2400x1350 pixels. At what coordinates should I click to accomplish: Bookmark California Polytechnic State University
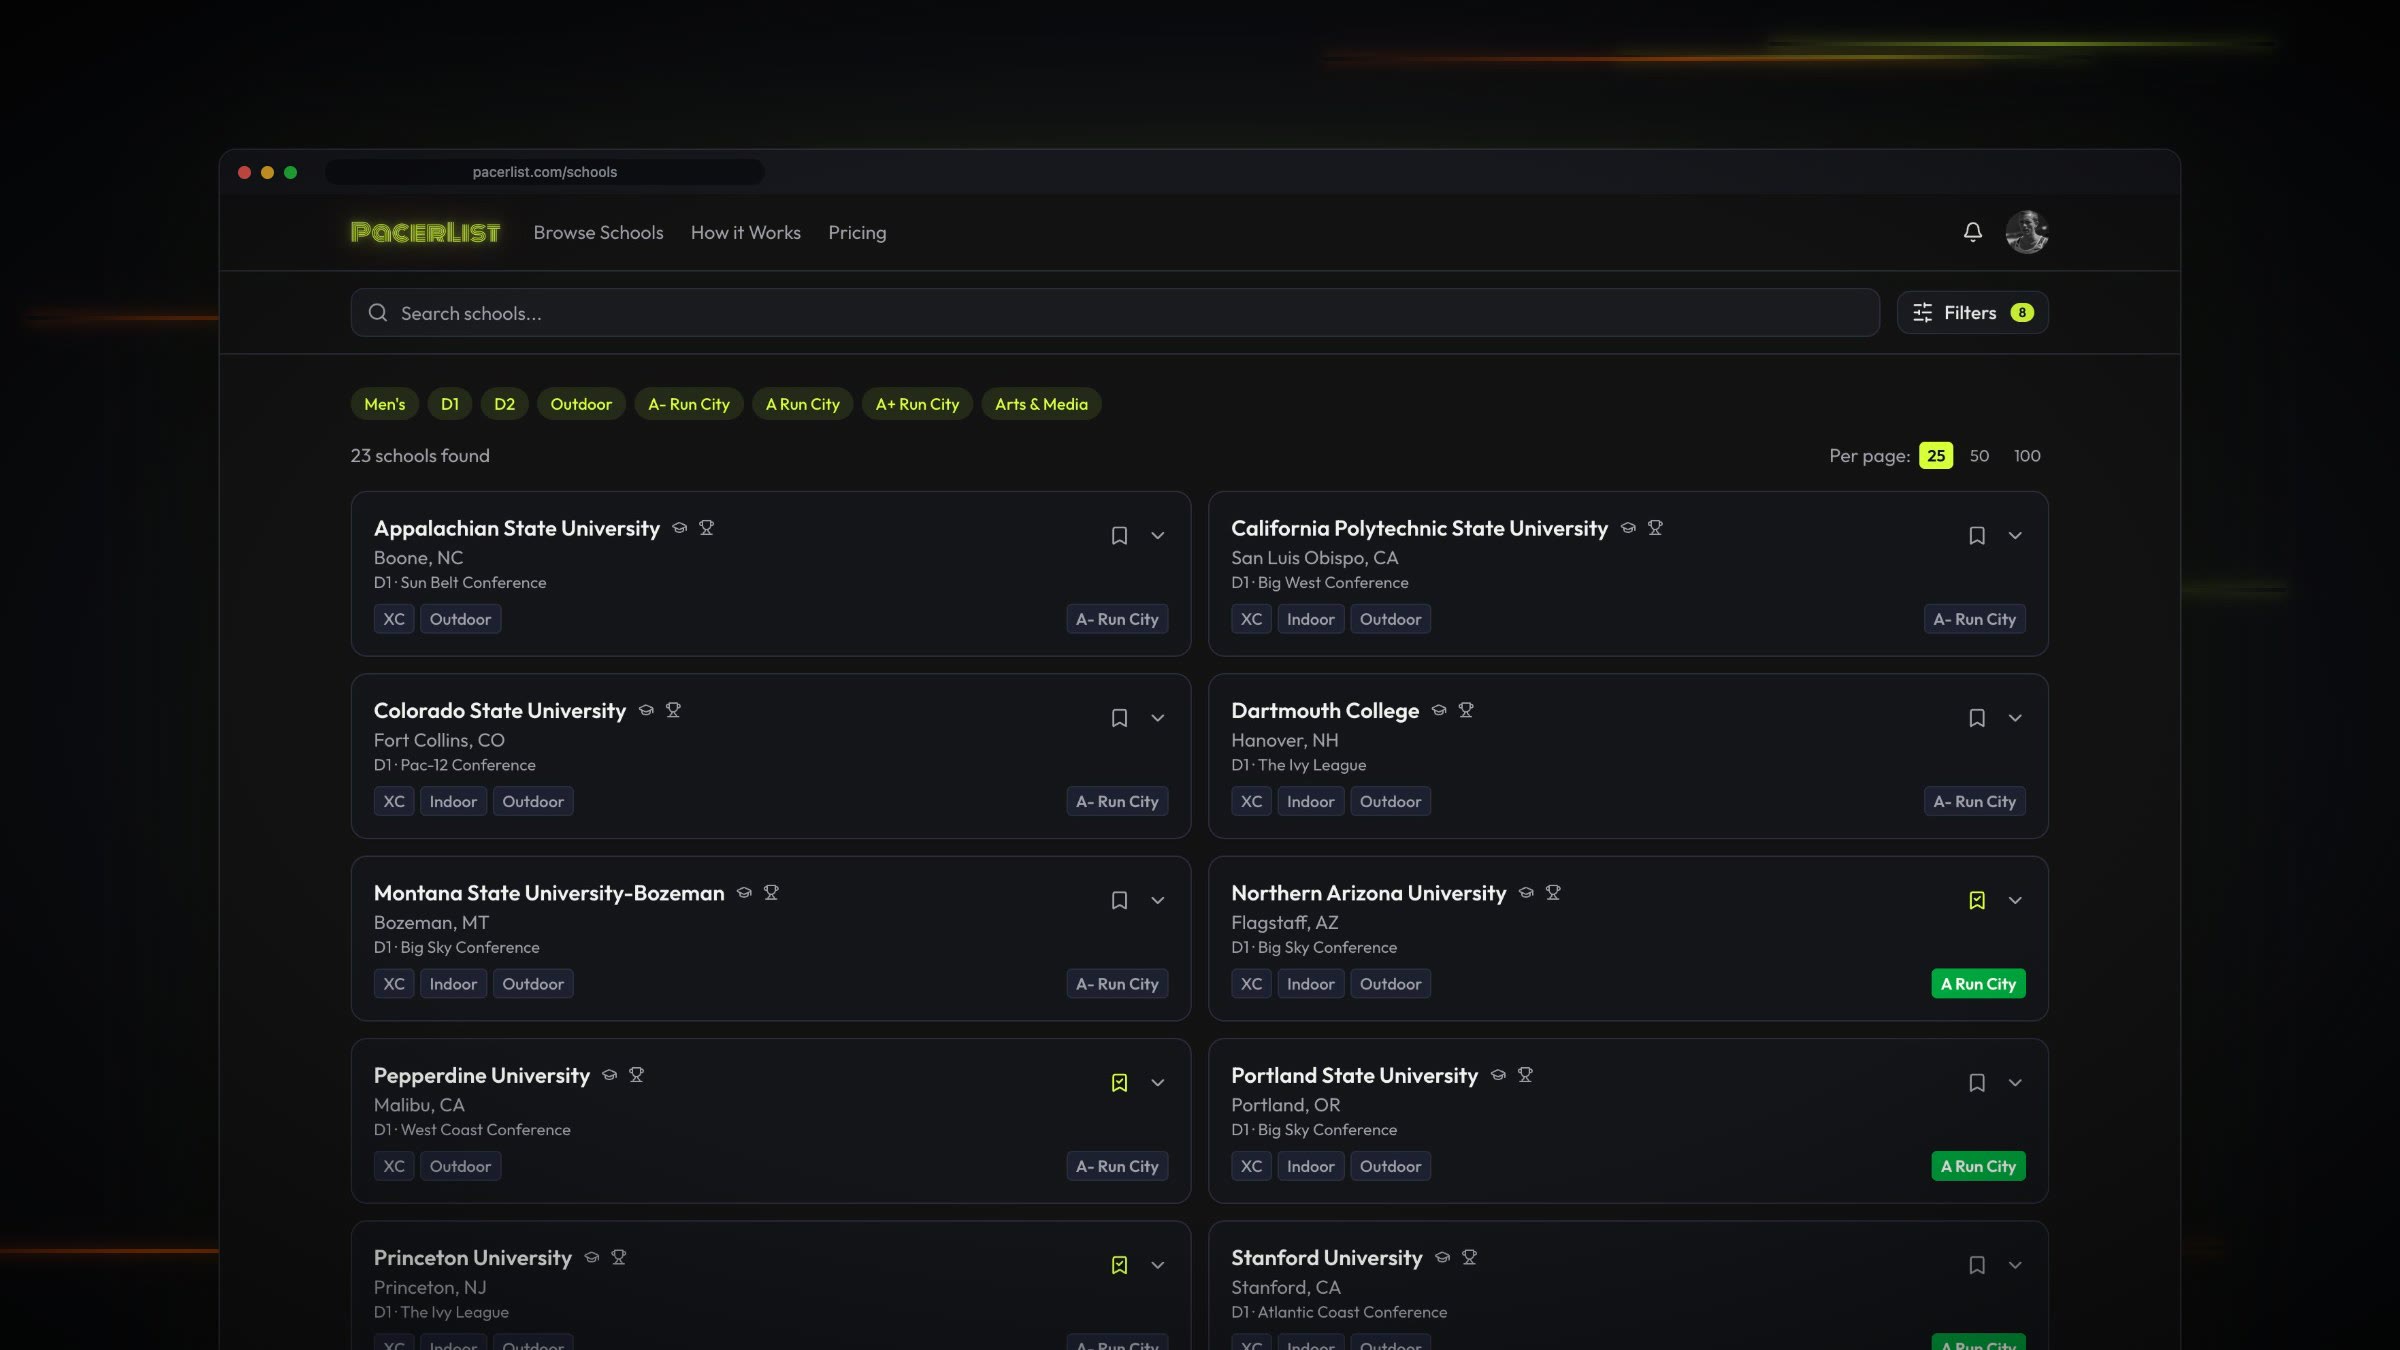[x=1976, y=536]
